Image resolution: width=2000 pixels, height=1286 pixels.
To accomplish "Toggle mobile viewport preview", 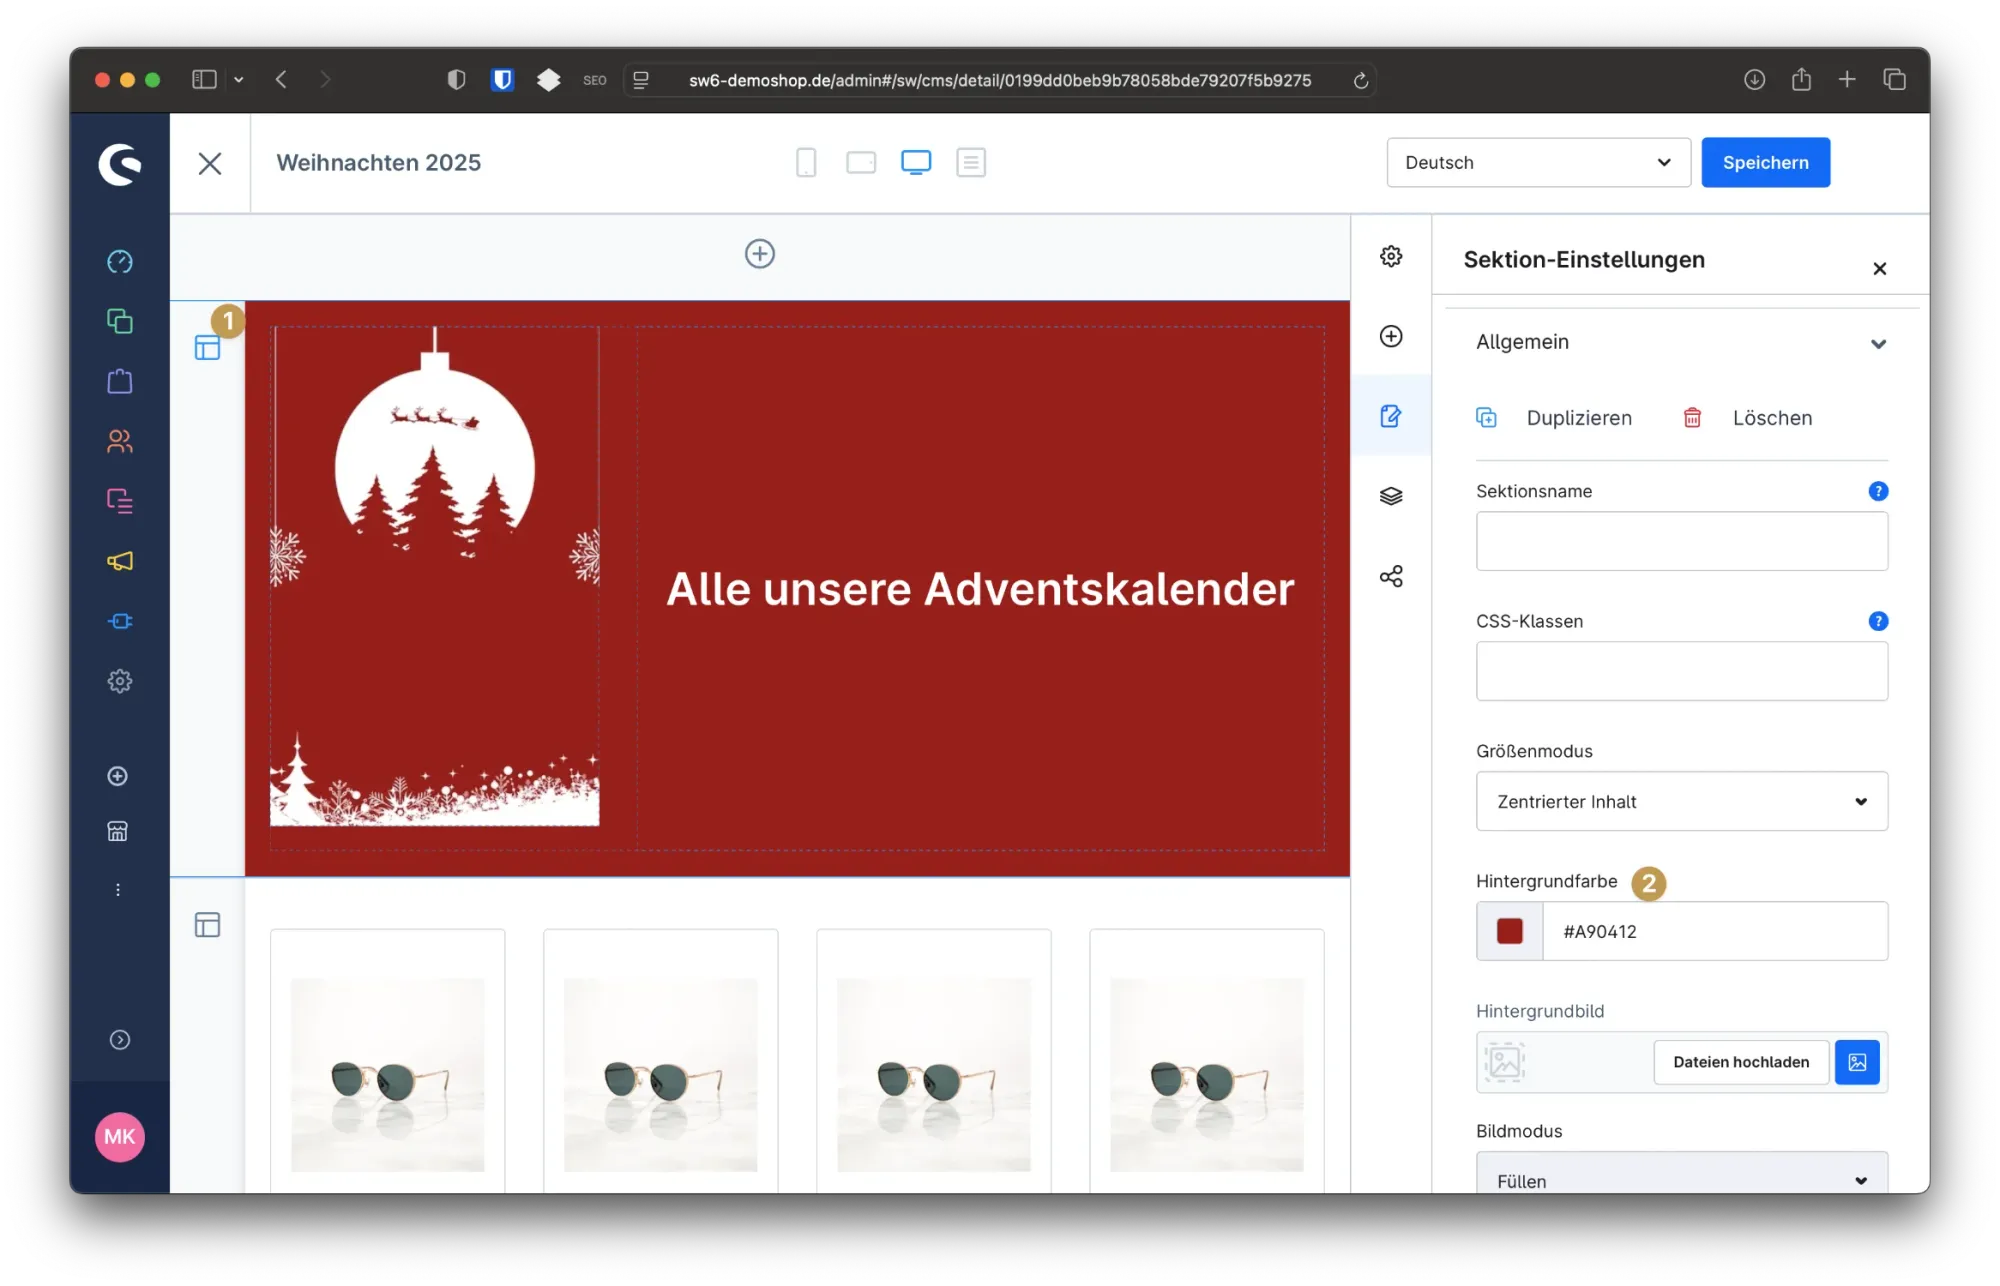I will coord(806,162).
